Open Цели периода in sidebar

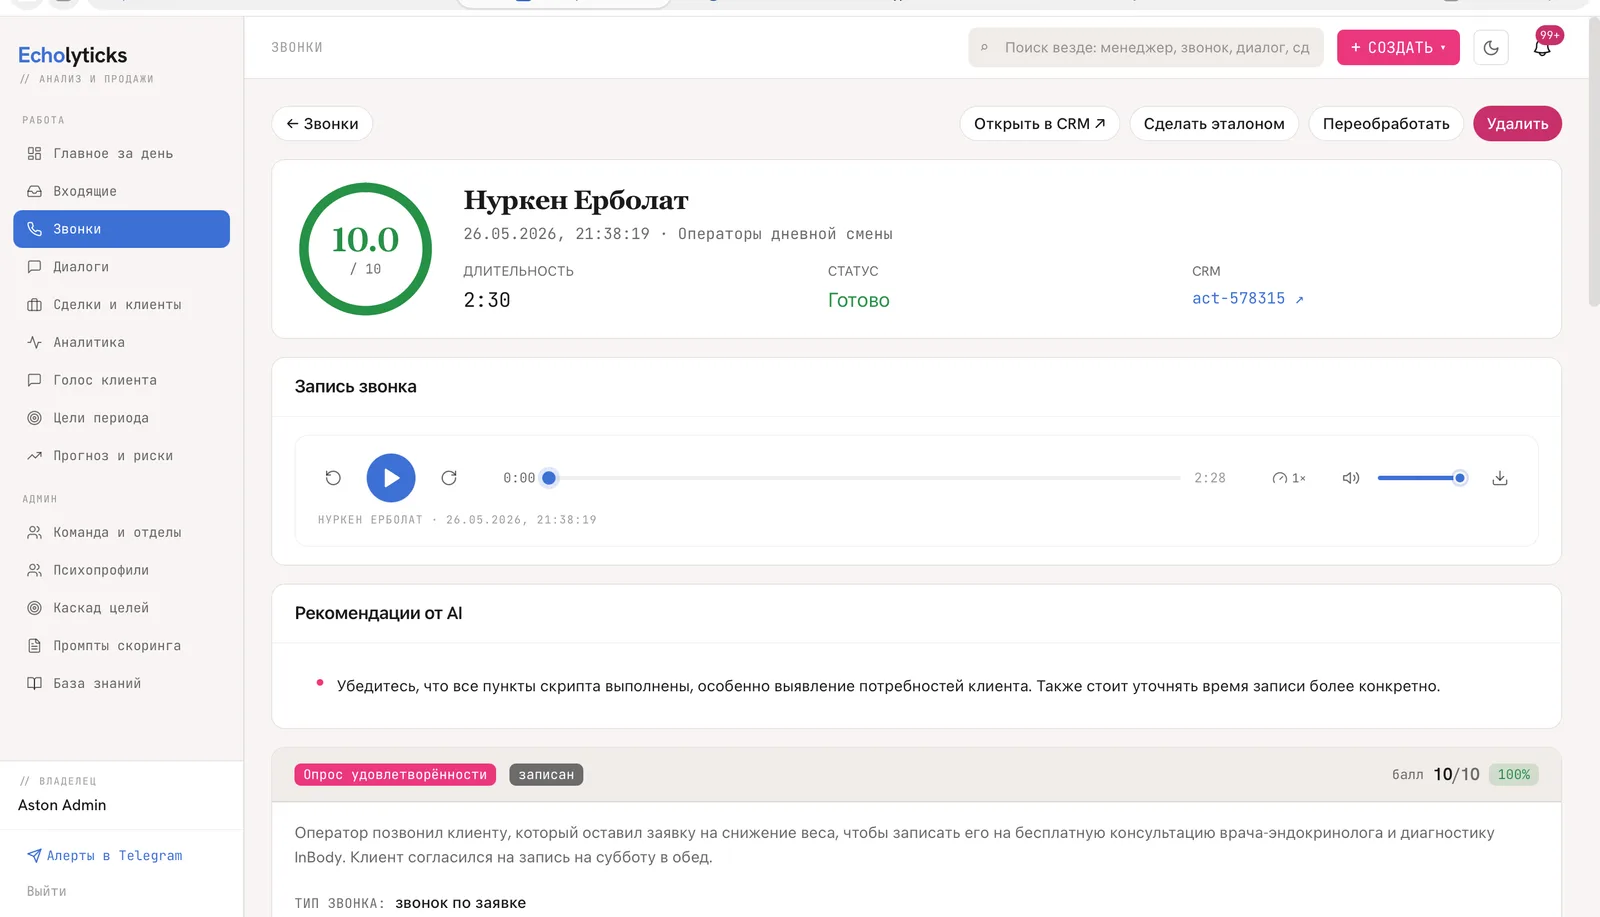click(x=121, y=418)
